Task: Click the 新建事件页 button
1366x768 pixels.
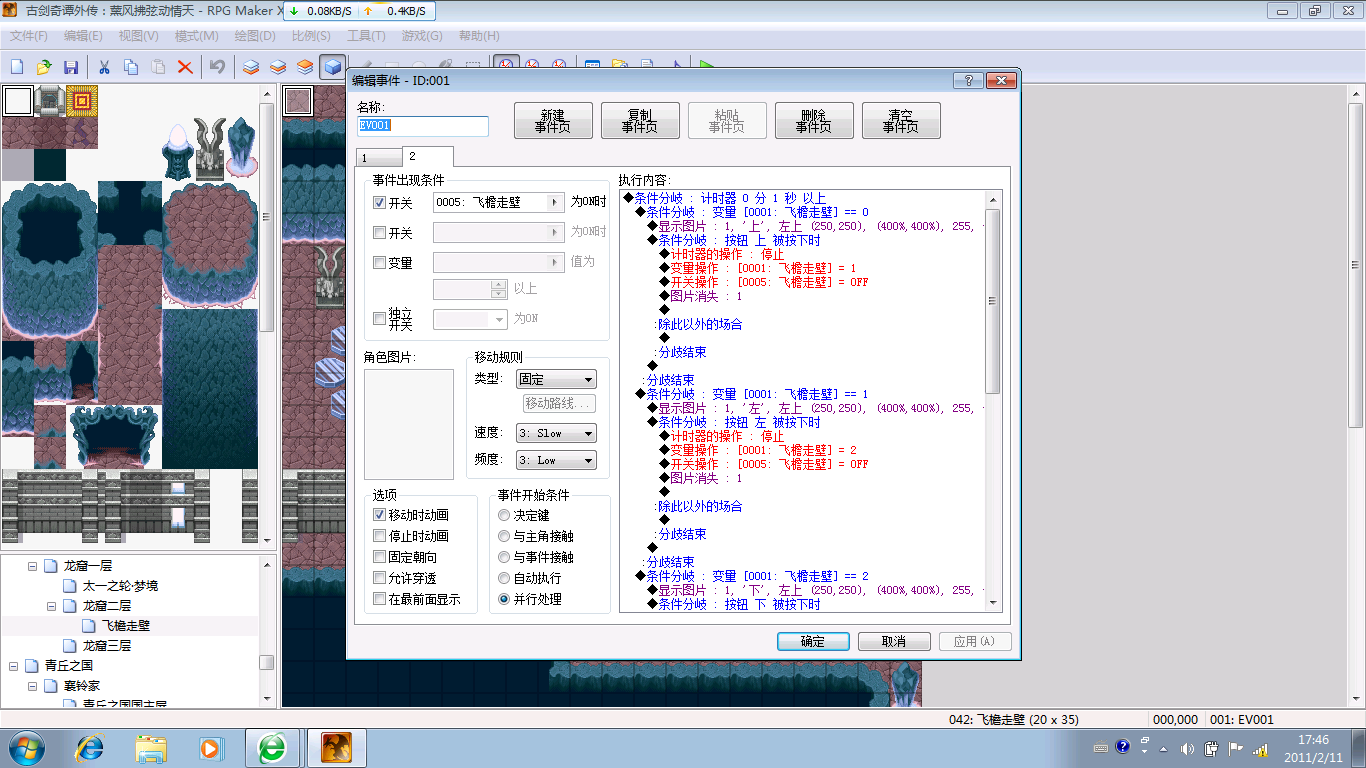Action: [x=553, y=121]
